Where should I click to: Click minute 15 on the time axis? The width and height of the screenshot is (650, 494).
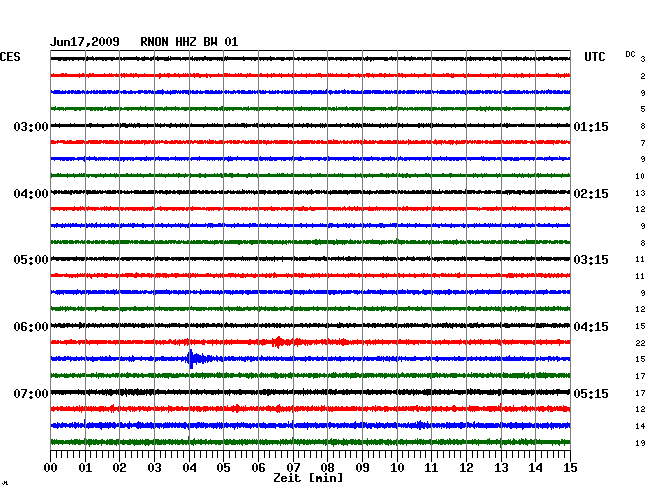pos(570,467)
